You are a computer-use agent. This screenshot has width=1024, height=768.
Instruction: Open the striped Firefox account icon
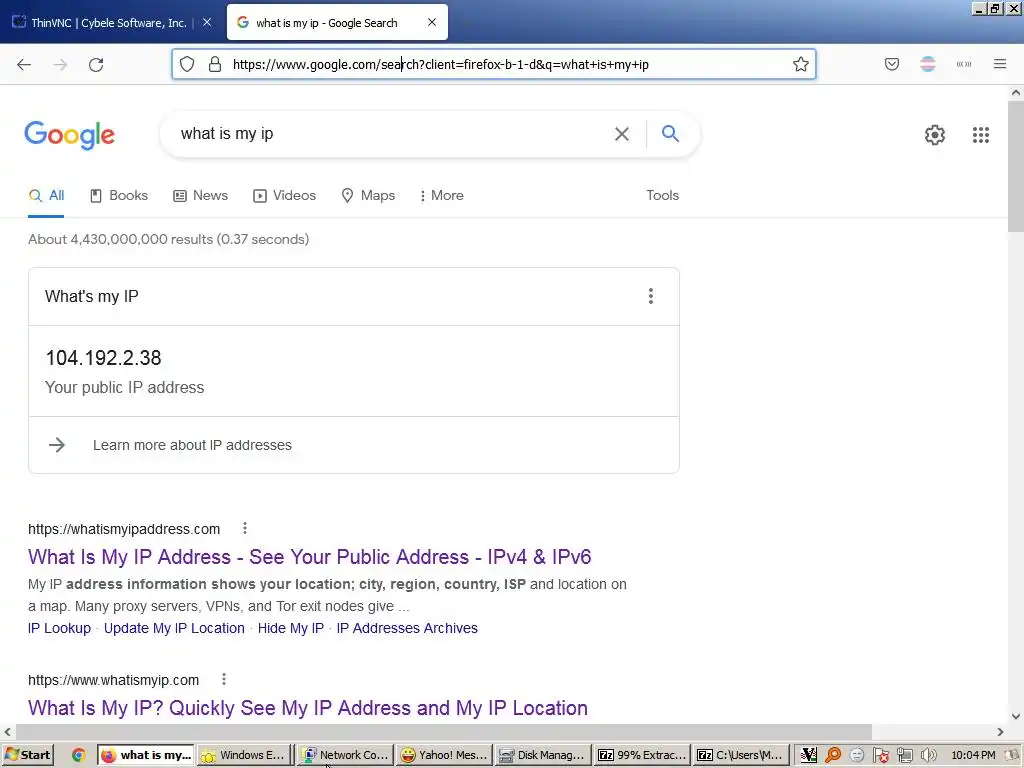point(928,64)
